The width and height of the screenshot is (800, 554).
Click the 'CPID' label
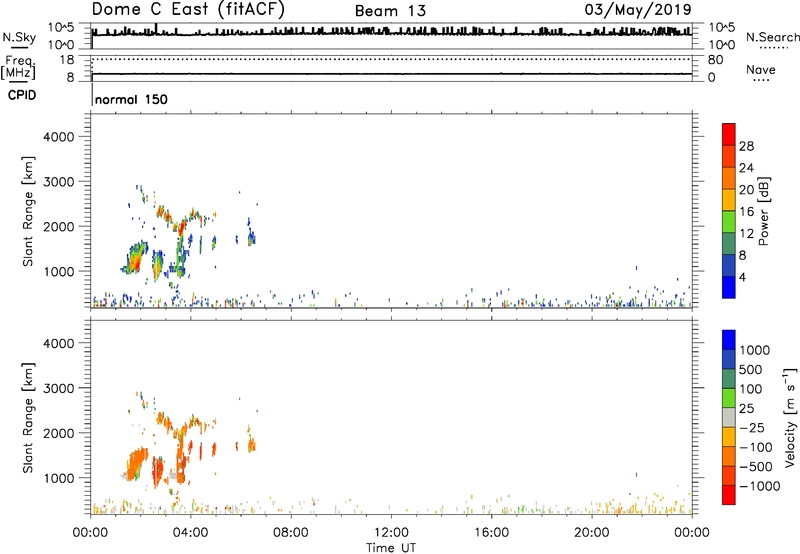22,95
